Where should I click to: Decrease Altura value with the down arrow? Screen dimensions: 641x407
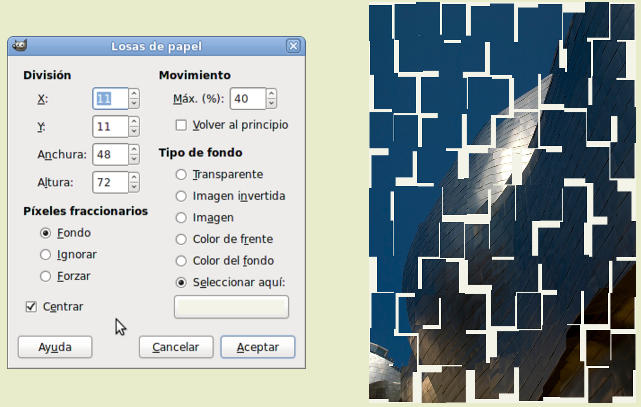click(134, 187)
